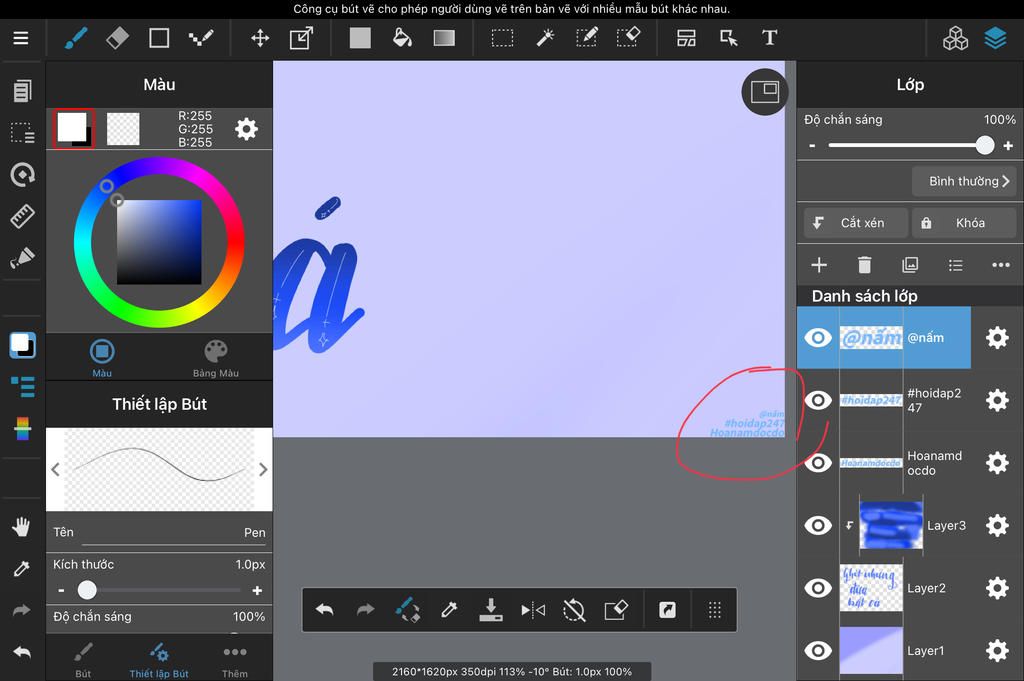Reset canvas rotation in bottom bar
This screenshot has width=1024, height=681.
point(574,610)
